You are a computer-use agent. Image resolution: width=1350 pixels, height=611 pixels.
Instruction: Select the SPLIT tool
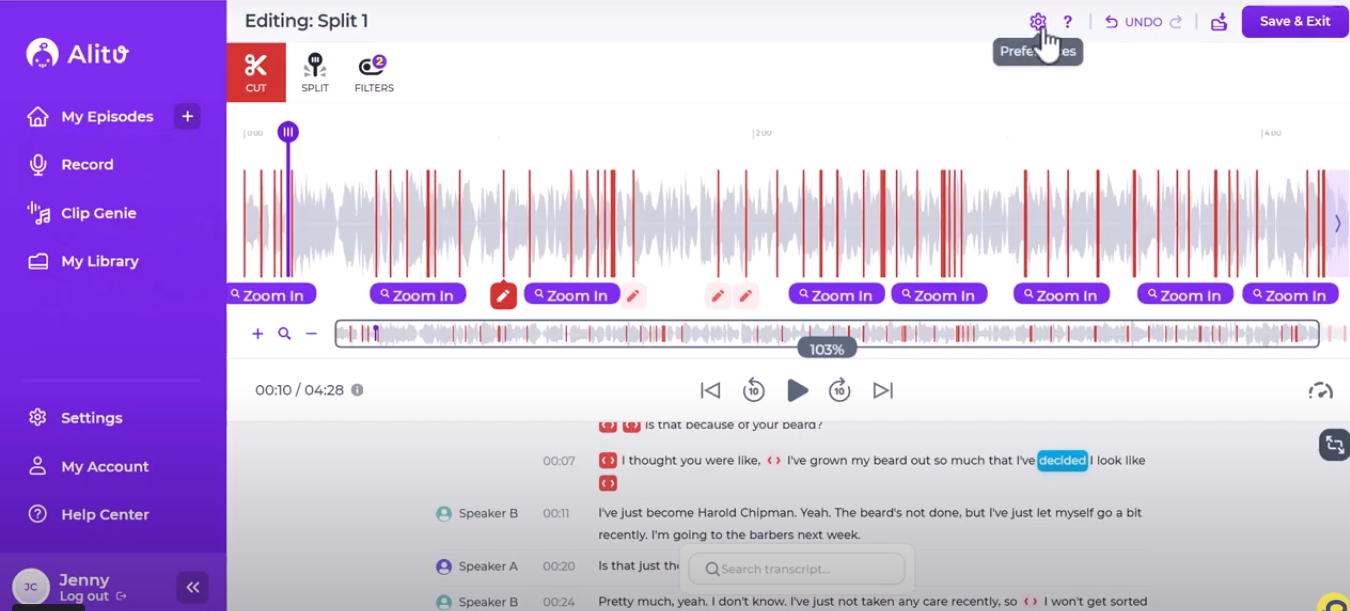pyautogui.click(x=315, y=73)
